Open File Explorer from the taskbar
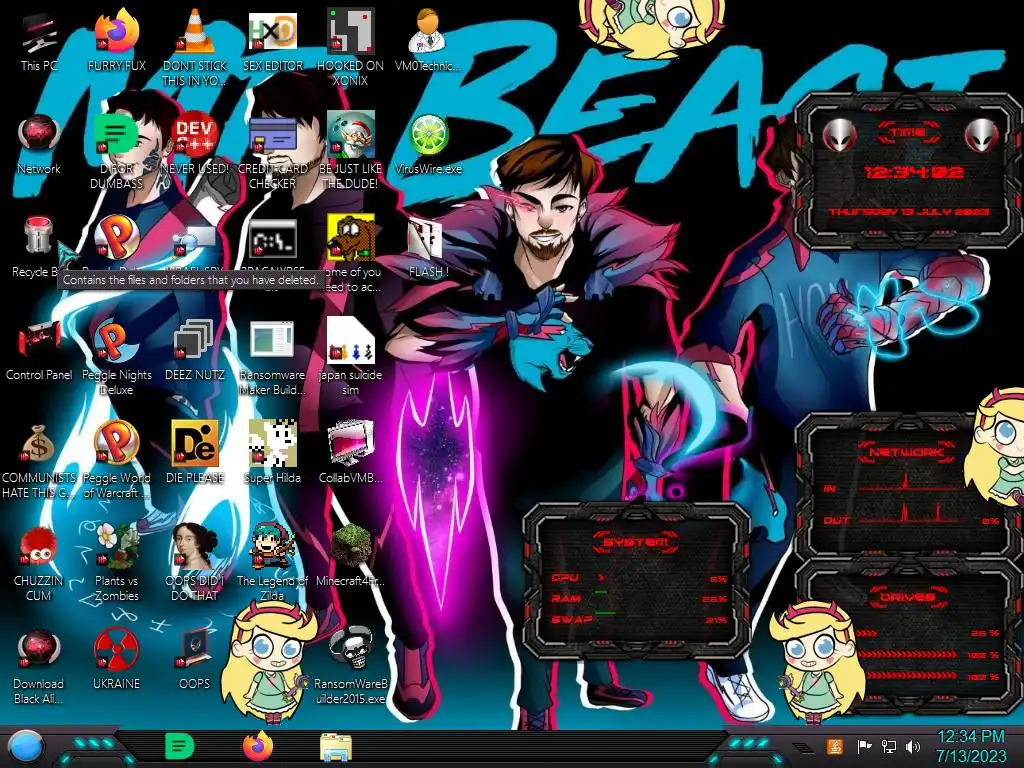The width and height of the screenshot is (1024, 768). pyautogui.click(x=336, y=748)
